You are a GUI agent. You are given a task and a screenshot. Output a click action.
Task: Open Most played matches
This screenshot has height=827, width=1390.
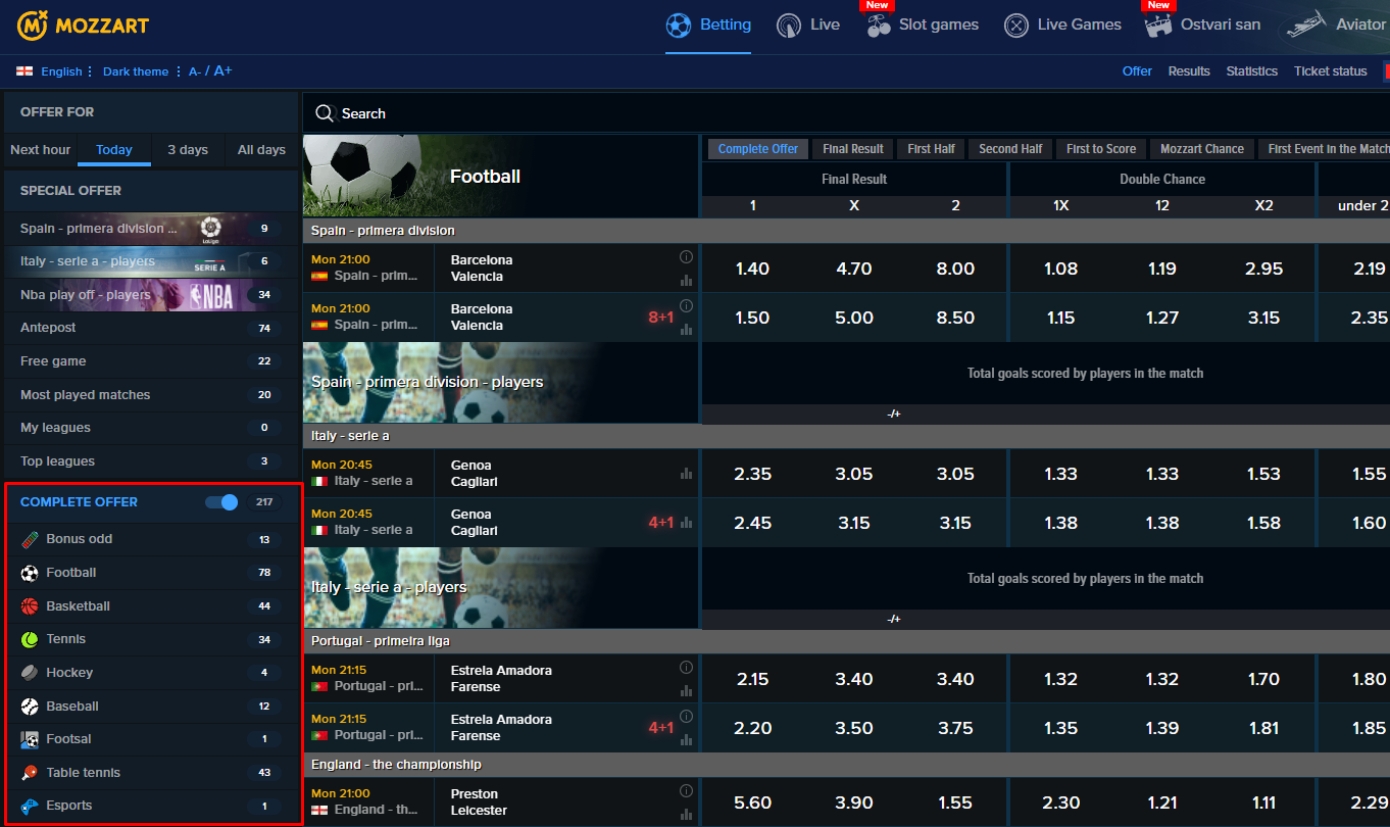[151, 395]
